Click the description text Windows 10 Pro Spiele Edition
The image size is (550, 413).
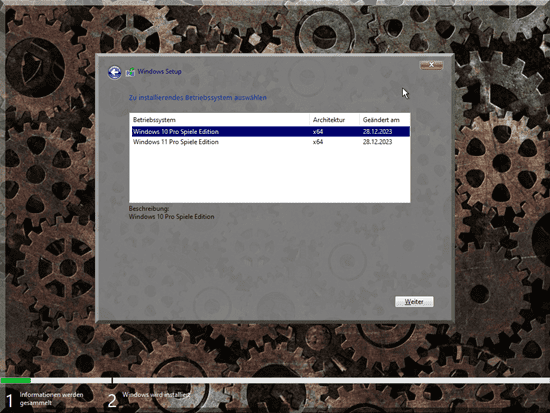coord(172,217)
